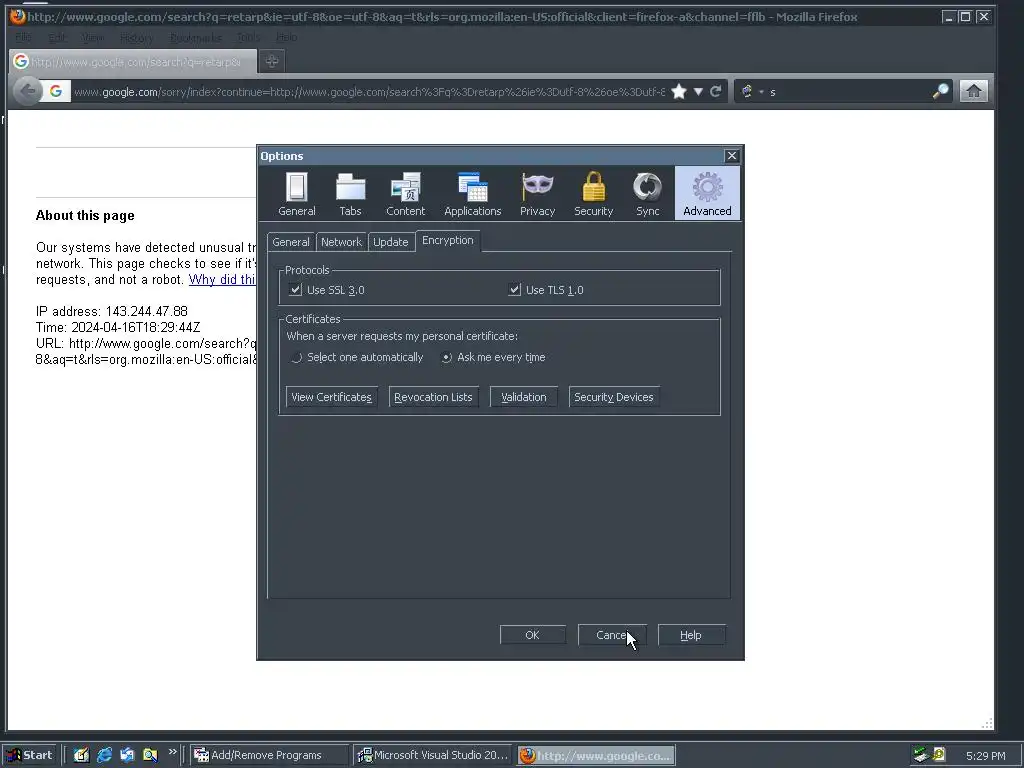1024x768 pixels.
Task: Confirm options with OK button
Action: (x=532, y=635)
